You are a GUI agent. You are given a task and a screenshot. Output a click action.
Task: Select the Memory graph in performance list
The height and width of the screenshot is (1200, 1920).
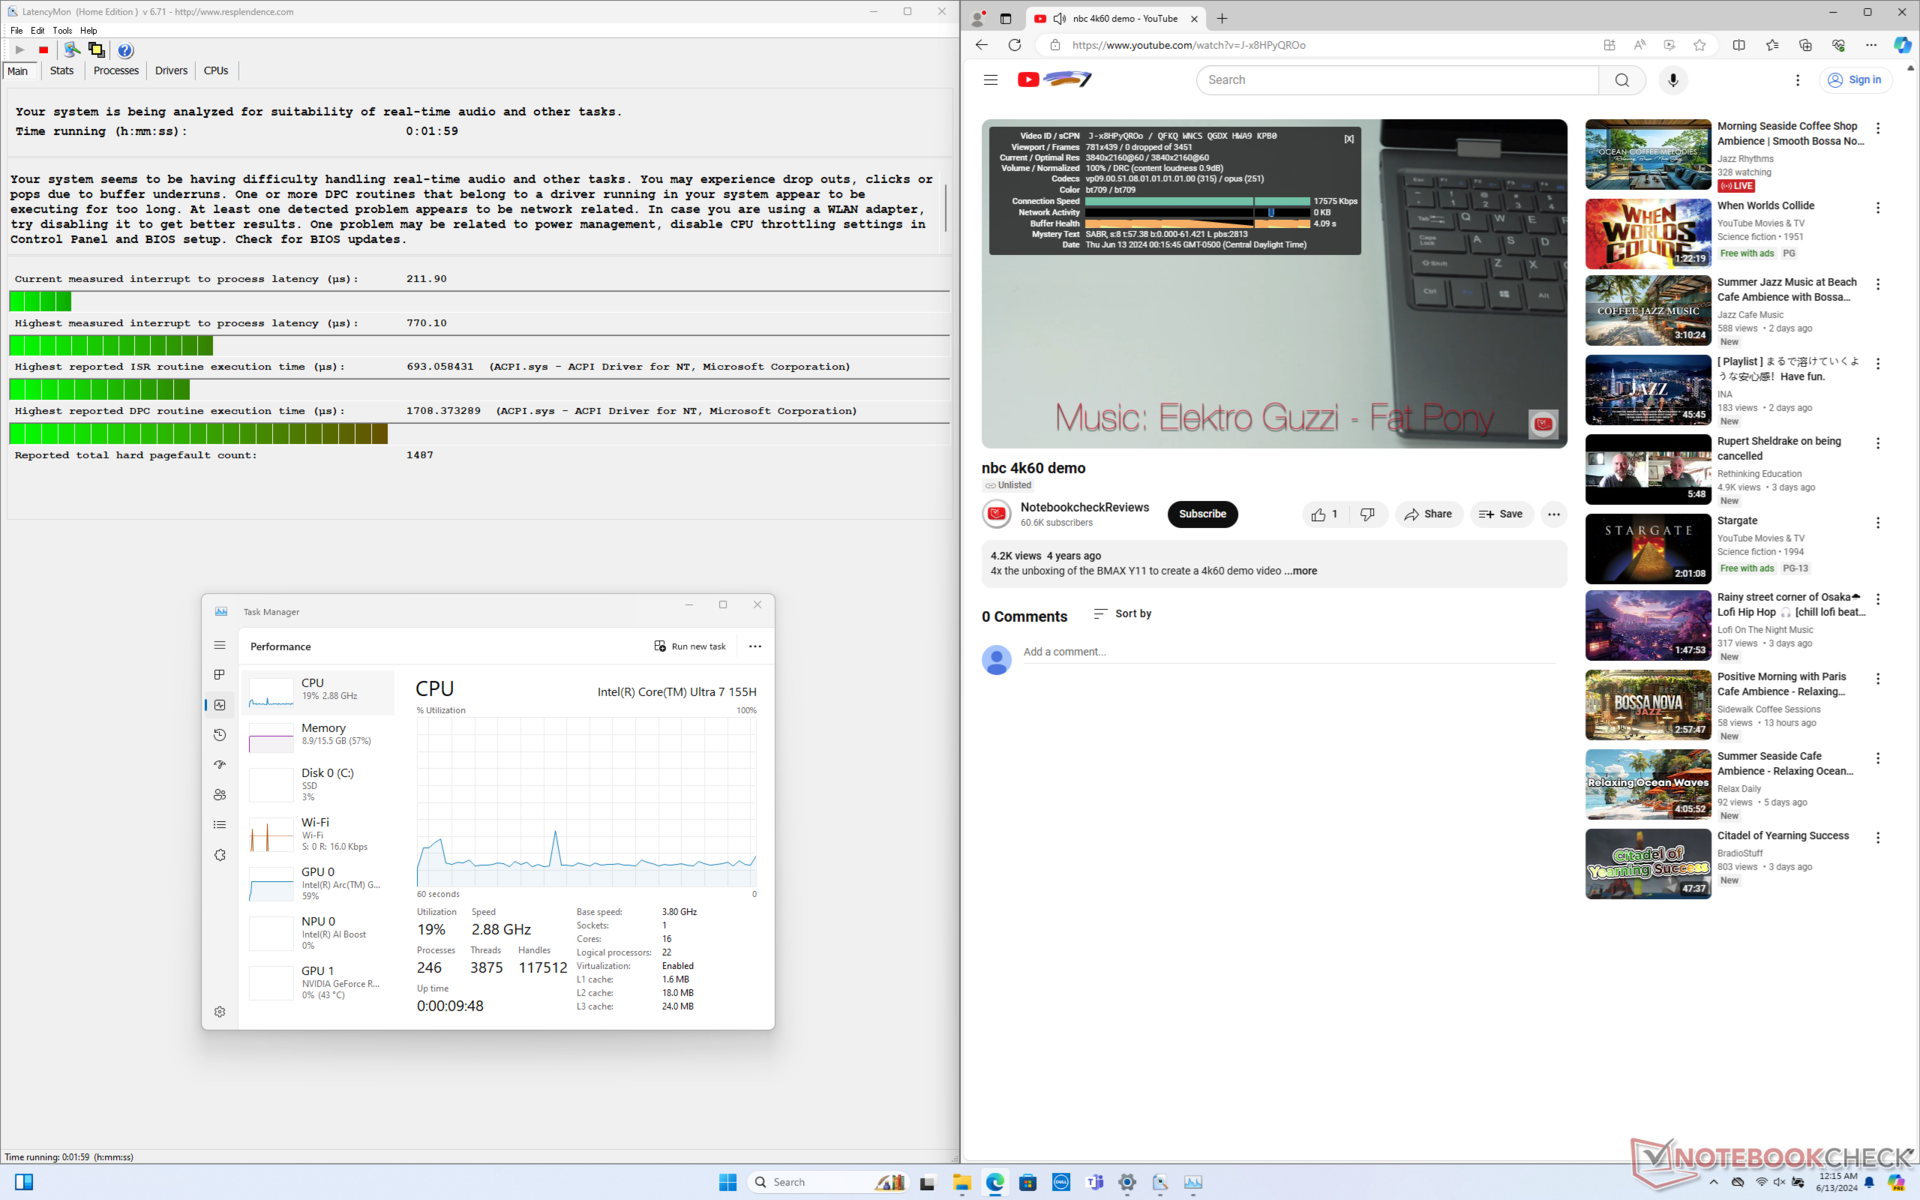(320, 735)
